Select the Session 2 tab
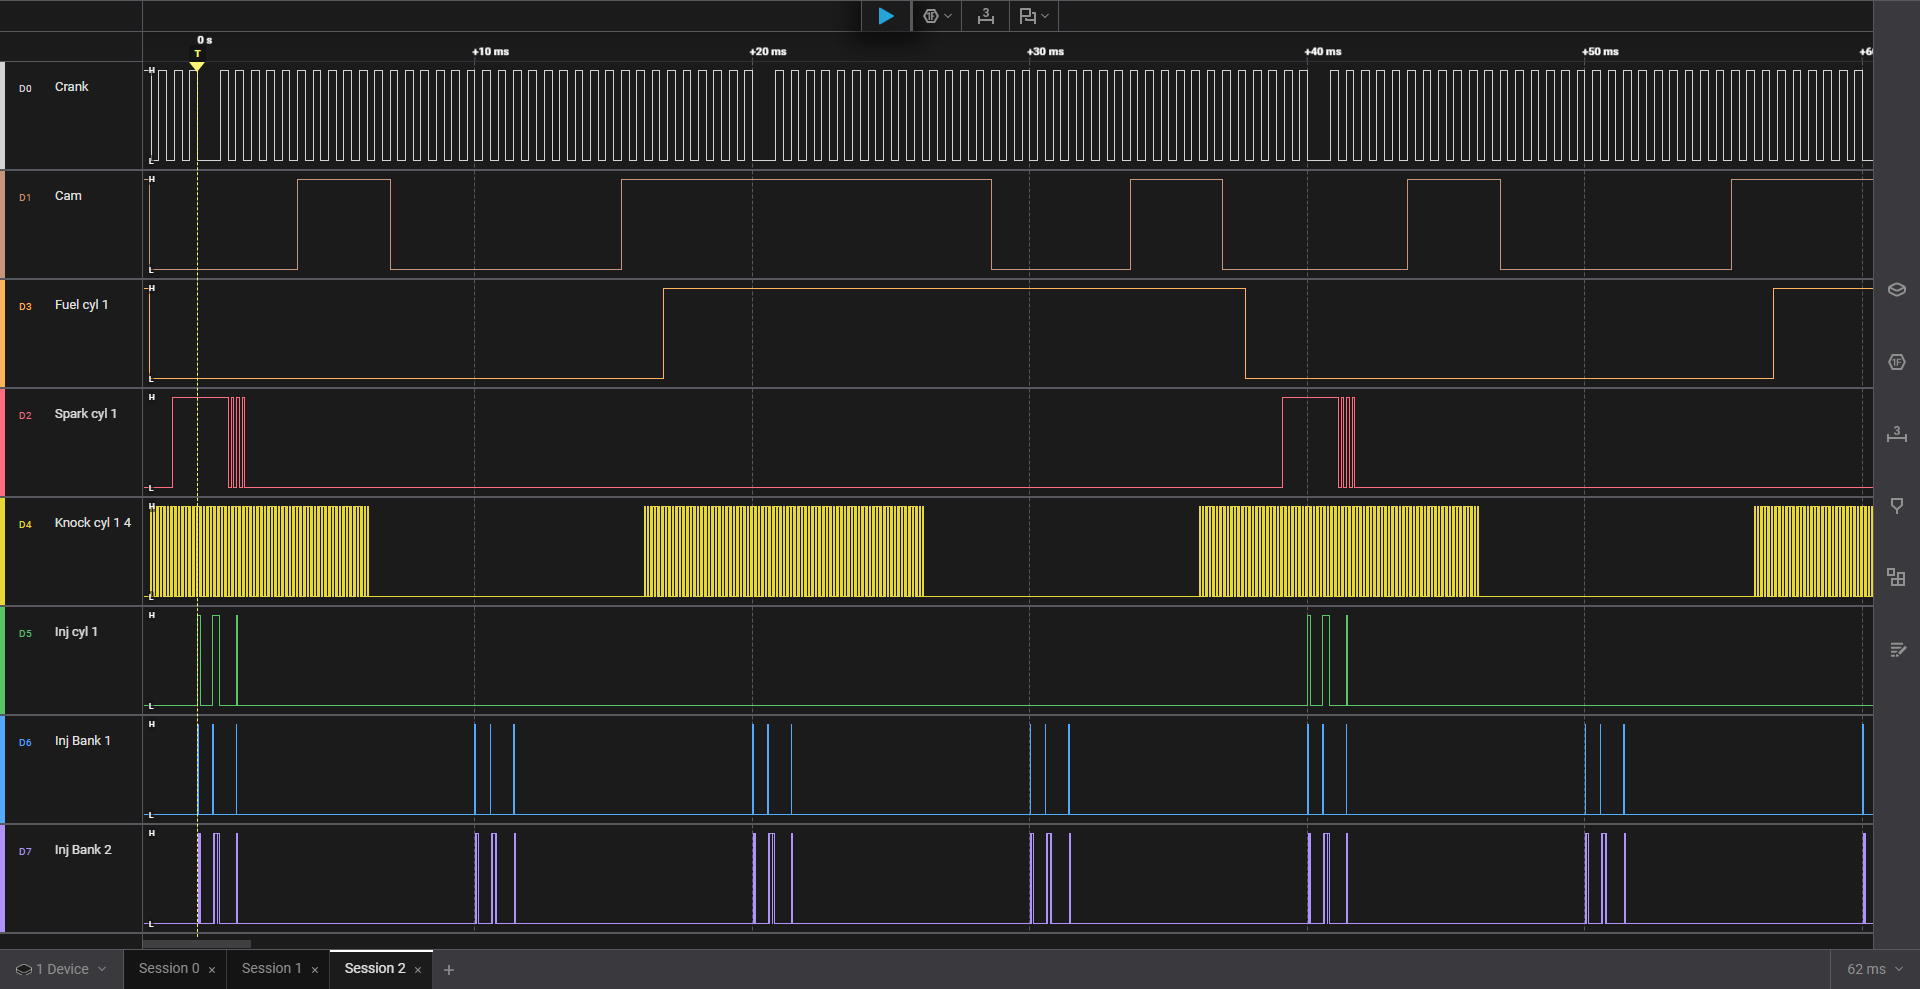 375,969
